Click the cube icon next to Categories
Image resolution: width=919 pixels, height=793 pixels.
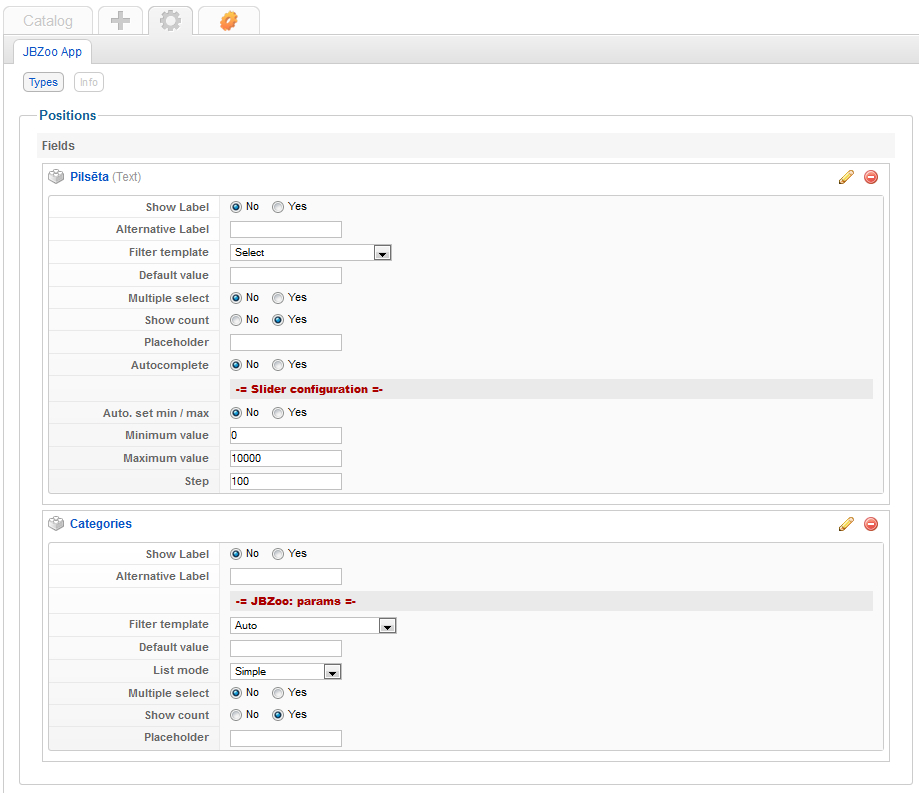pyautogui.click(x=57, y=524)
